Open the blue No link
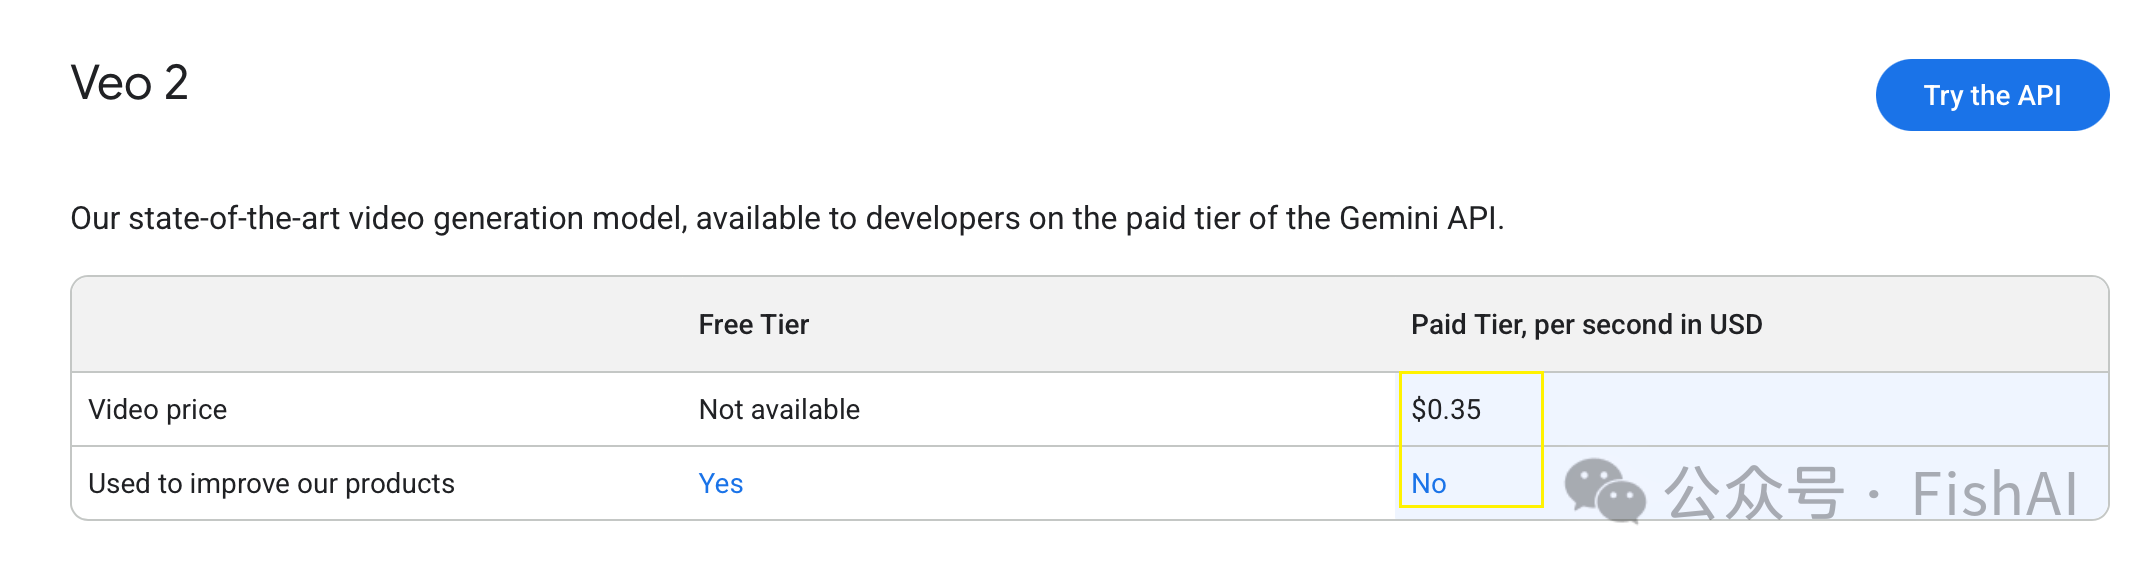2146x580 pixels. (1428, 484)
